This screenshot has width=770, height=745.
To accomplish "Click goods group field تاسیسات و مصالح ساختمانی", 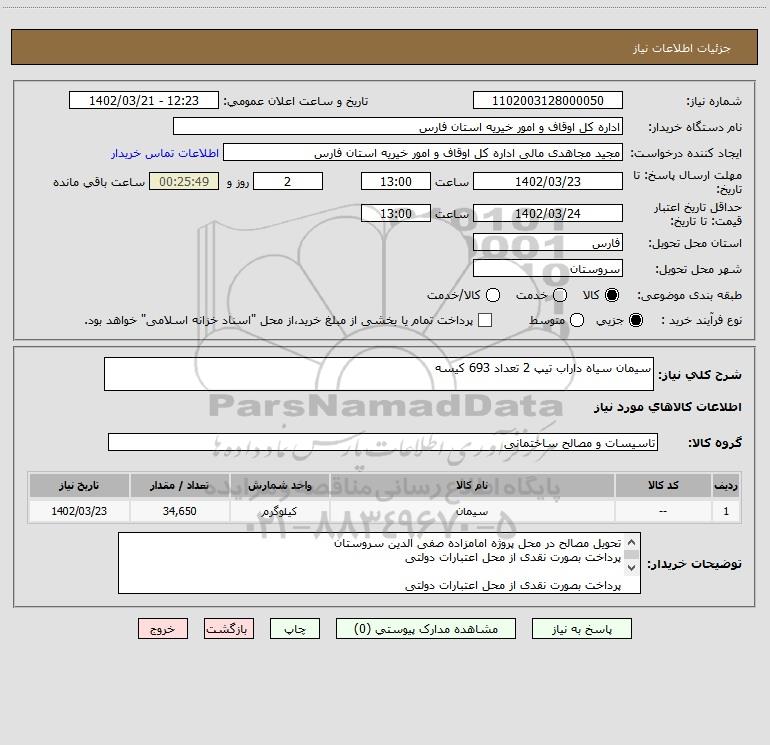I will coord(383,442).
